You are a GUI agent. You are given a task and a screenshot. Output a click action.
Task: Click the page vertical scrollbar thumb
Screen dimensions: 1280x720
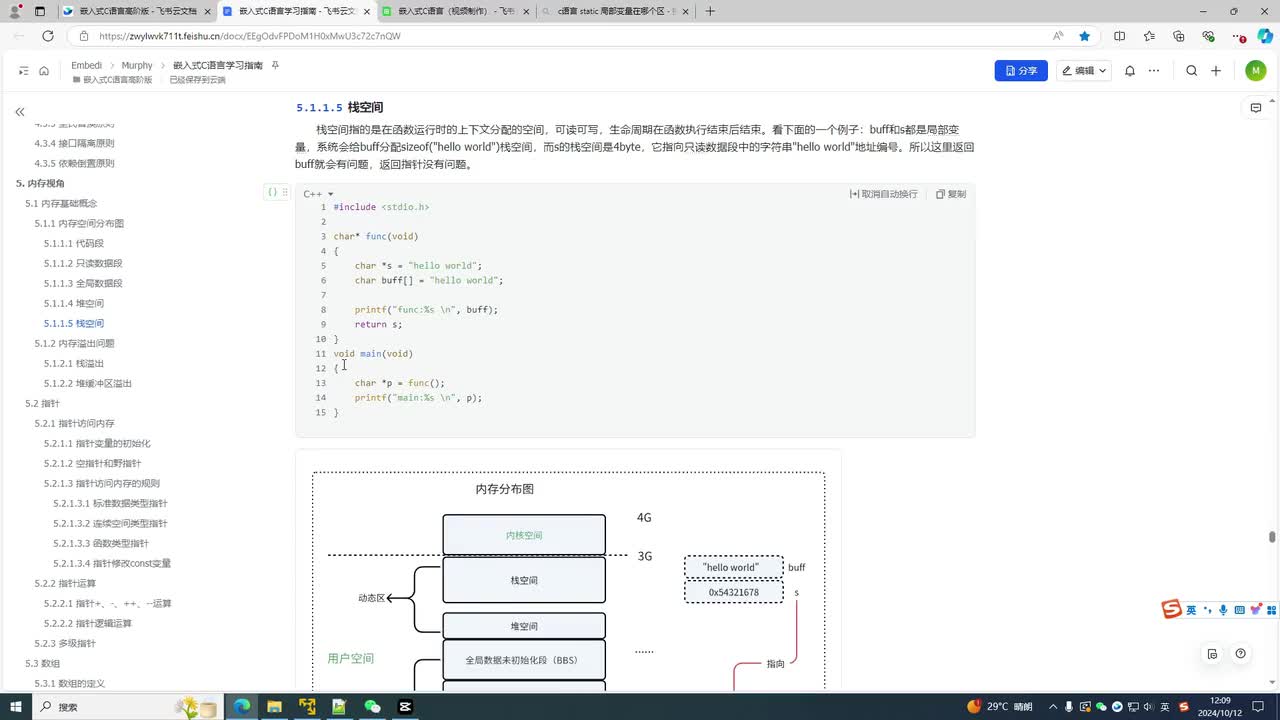click(x=1272, y=537)
